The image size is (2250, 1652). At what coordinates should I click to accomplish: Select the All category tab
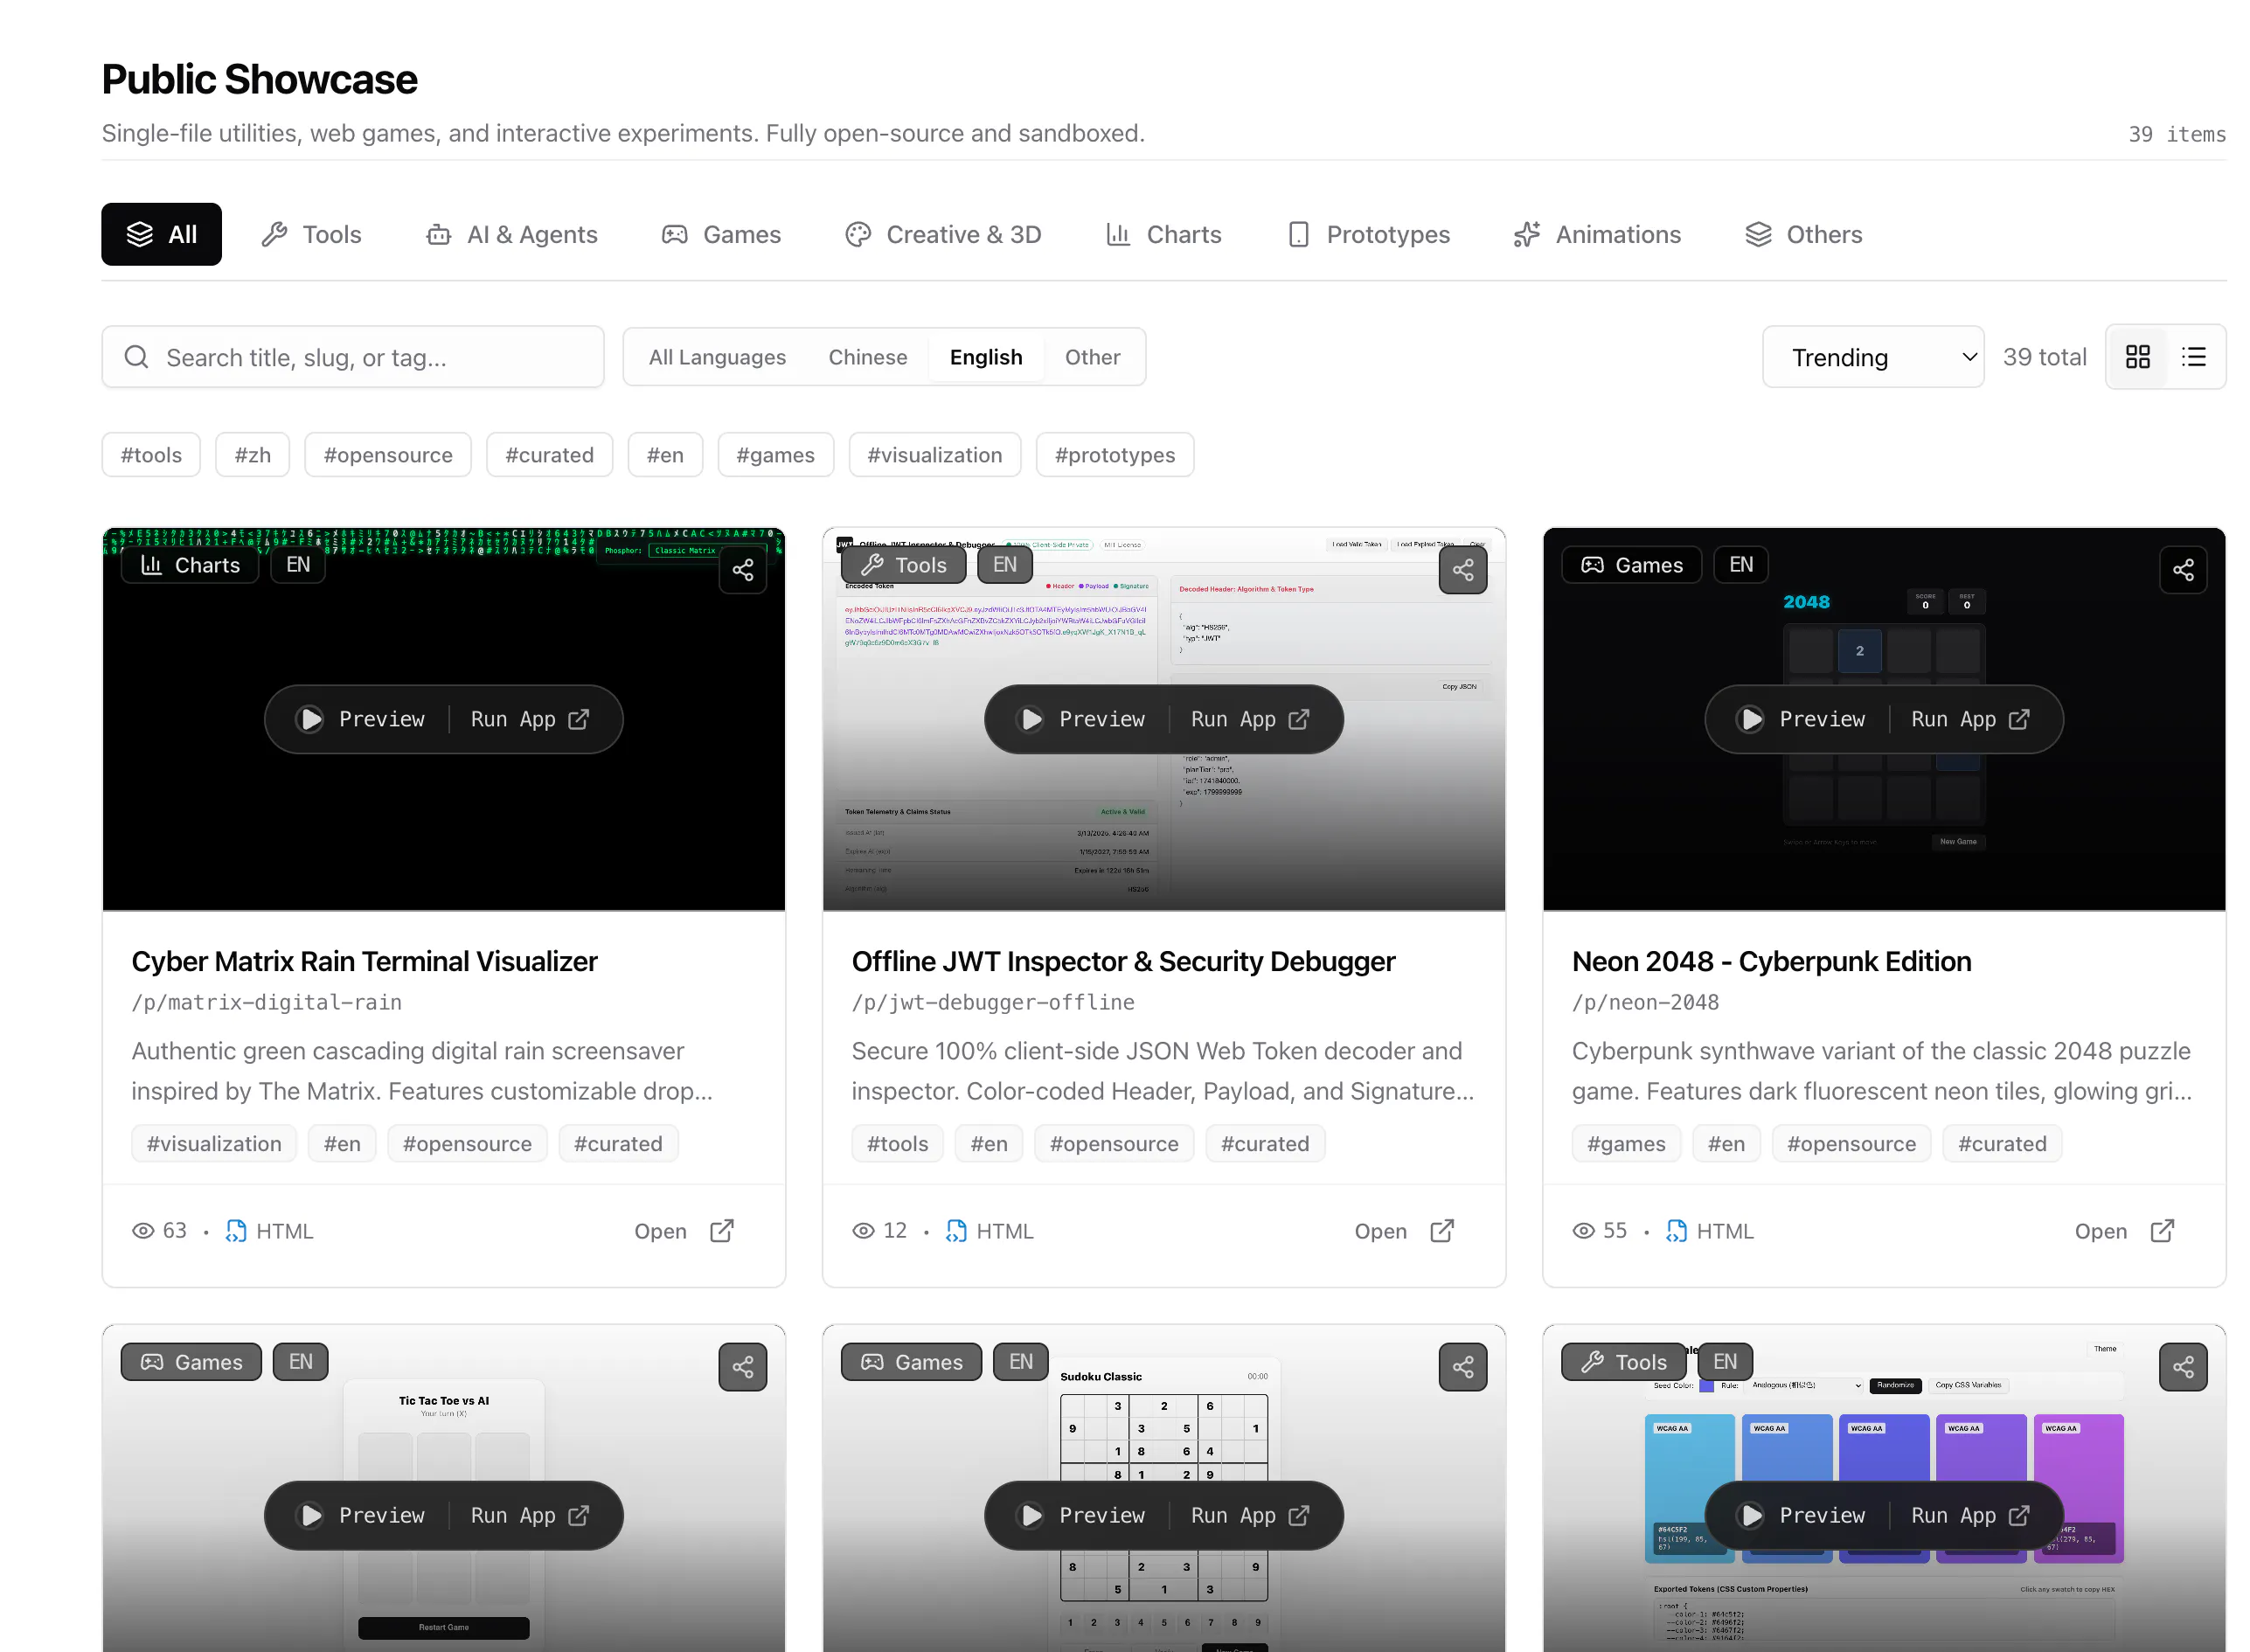coord(161,234)
